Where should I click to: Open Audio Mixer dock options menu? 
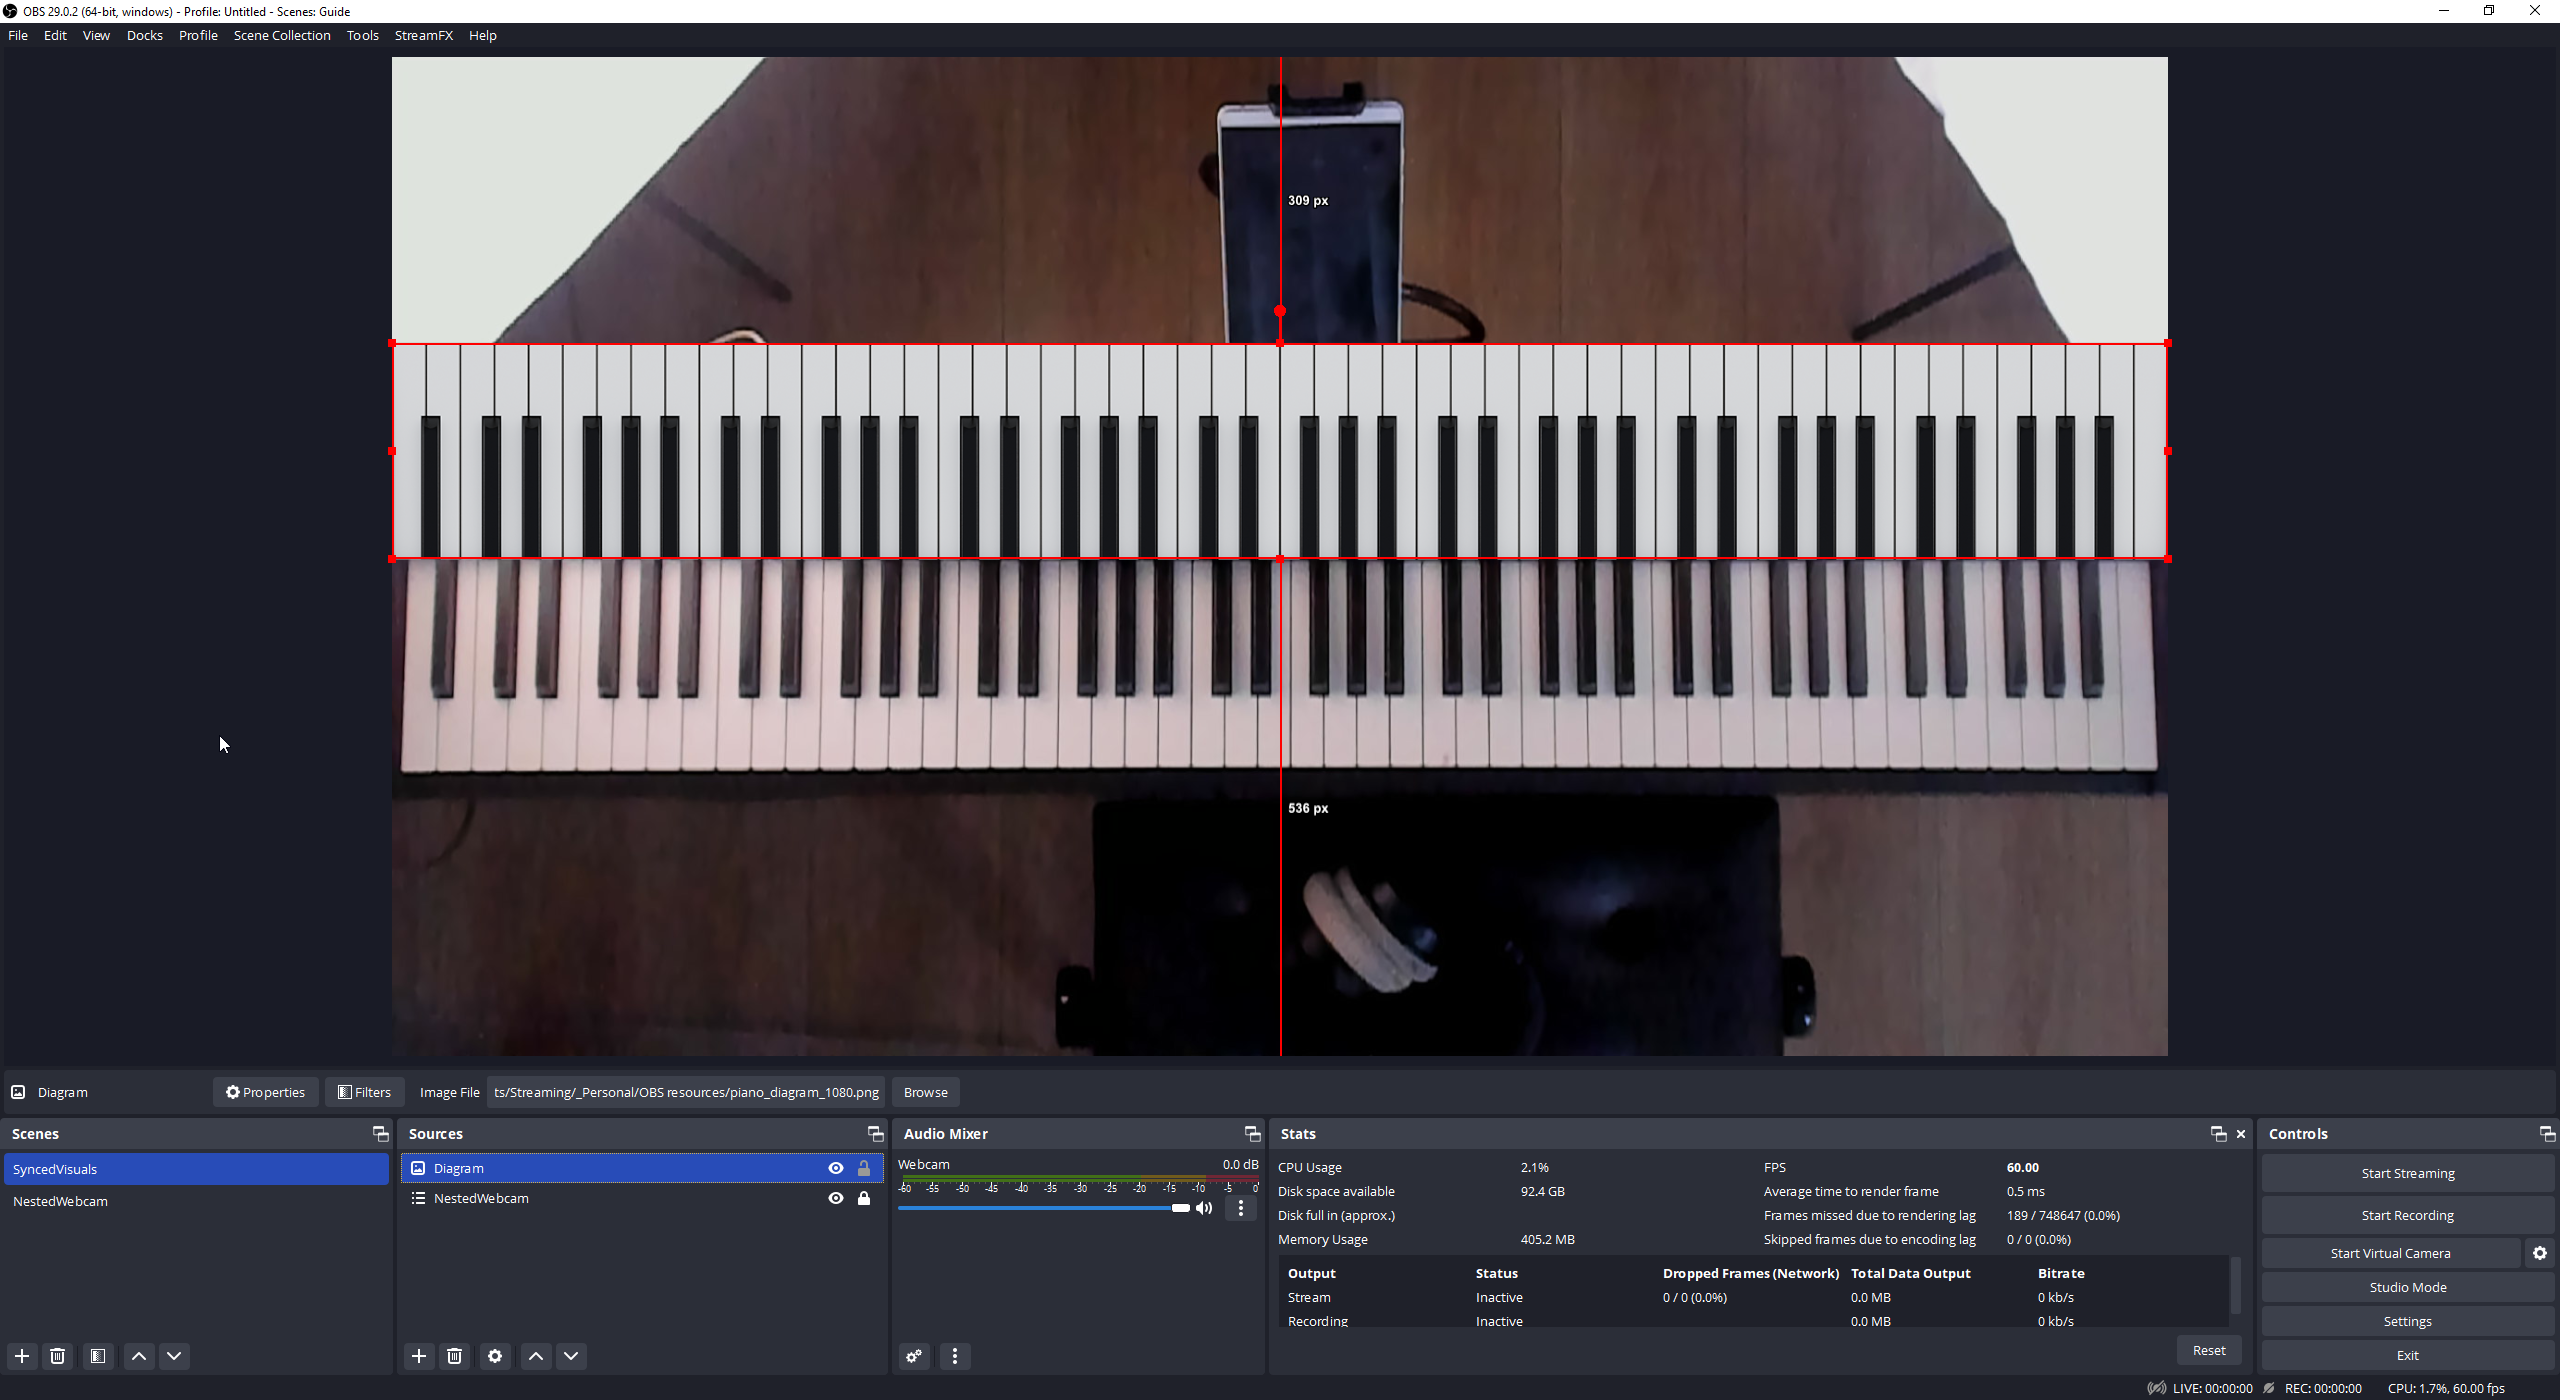[955, 1356]
